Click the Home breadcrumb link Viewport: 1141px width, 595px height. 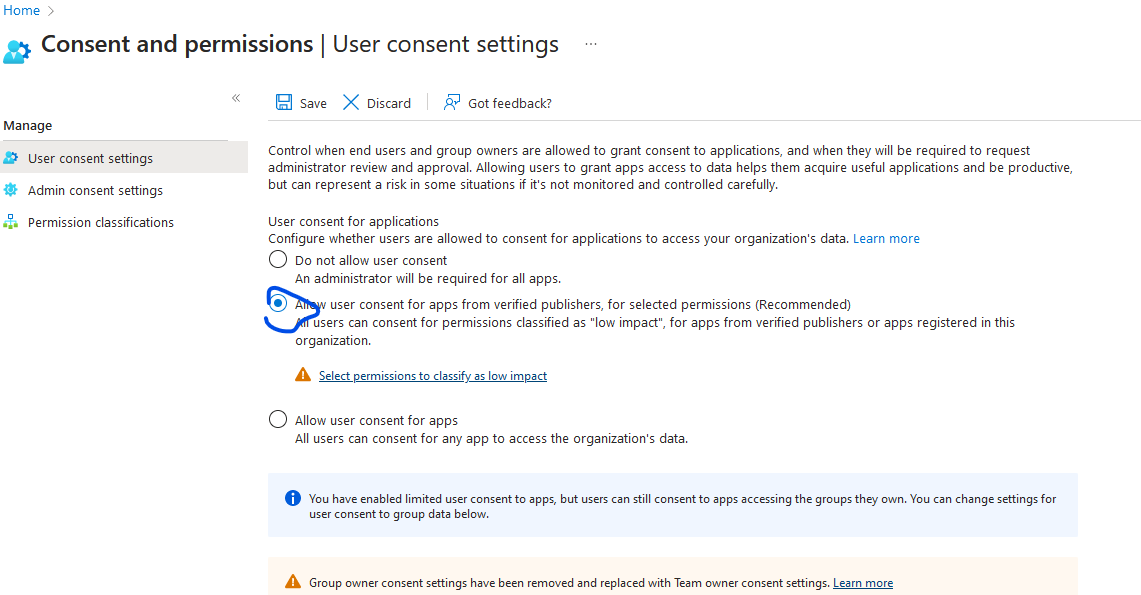point(21,10)
